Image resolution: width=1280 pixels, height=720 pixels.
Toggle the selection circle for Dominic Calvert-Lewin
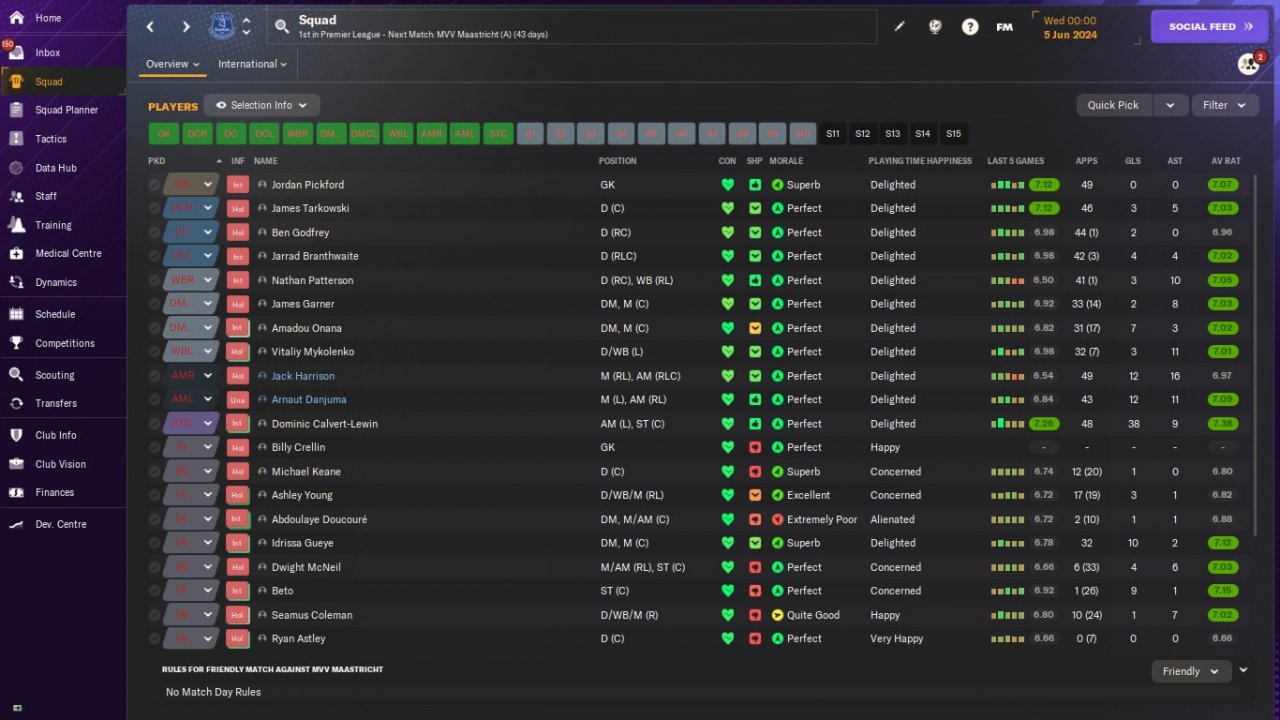(x=154, y=424)
